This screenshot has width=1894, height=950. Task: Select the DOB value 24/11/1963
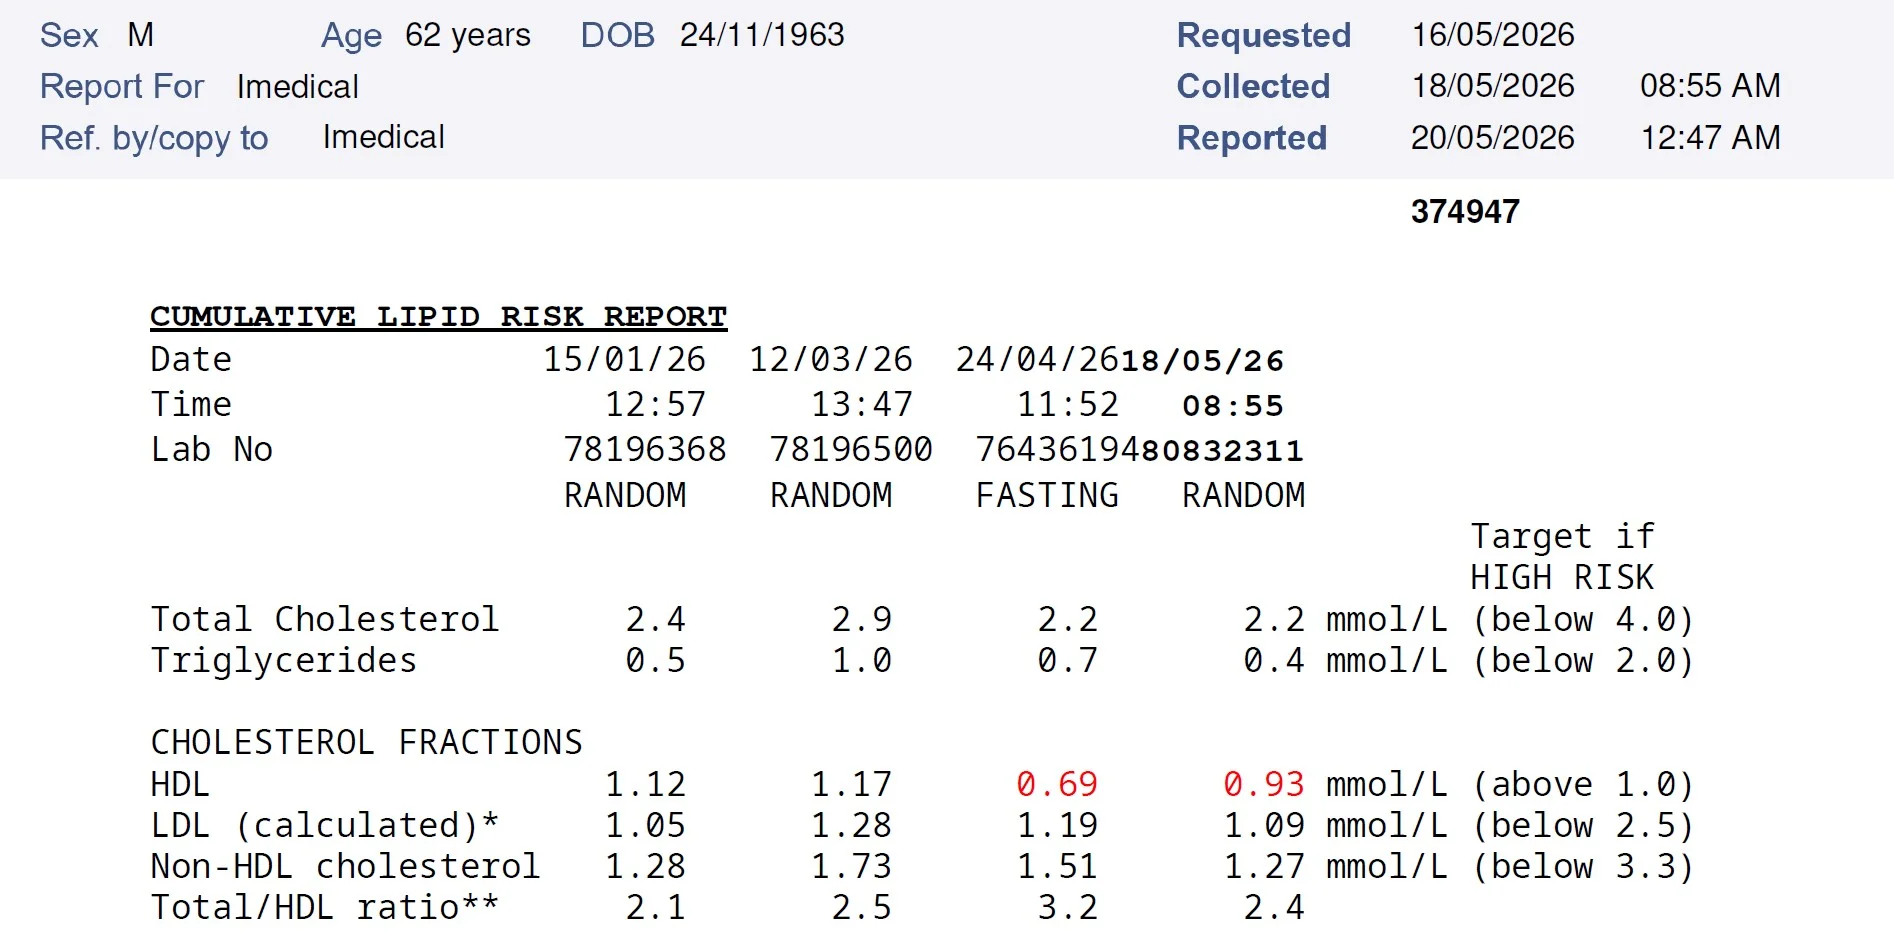(762, 35)
